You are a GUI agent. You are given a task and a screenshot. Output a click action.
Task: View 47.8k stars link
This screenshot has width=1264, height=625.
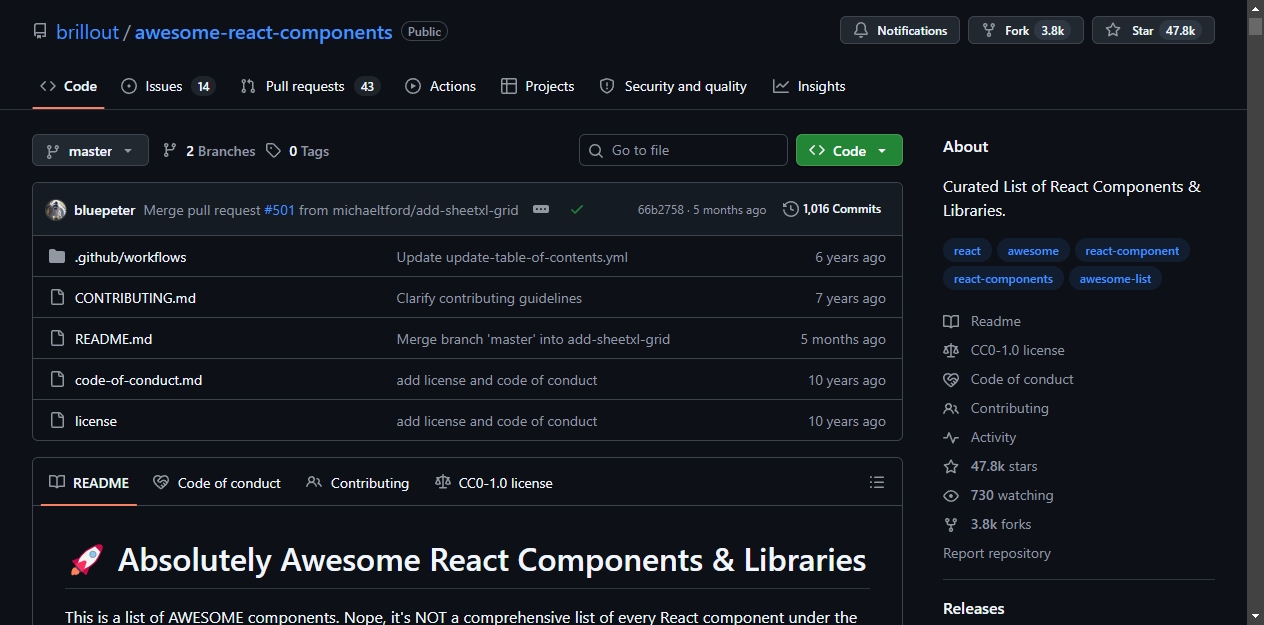pos(990,466)
